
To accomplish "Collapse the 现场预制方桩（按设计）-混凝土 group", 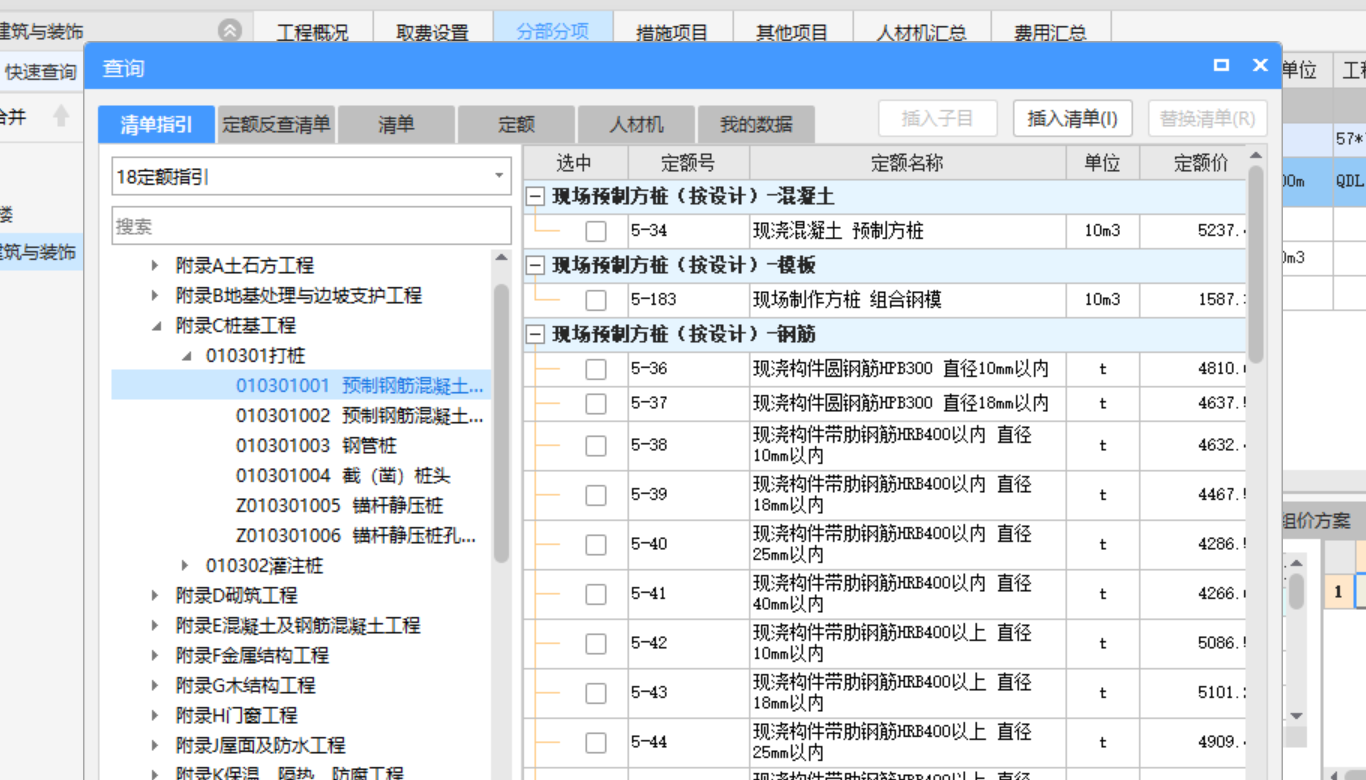I will [536, 197].
